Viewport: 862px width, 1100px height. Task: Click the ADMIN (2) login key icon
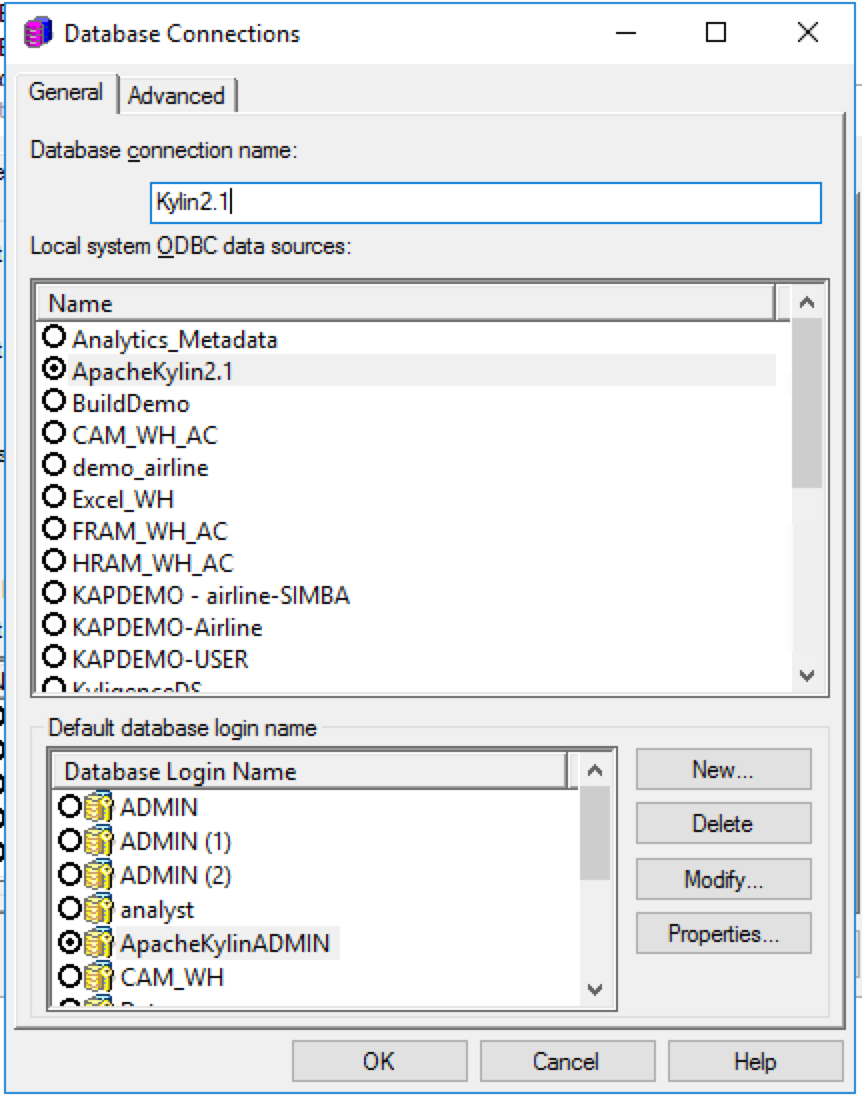point(100,875)
